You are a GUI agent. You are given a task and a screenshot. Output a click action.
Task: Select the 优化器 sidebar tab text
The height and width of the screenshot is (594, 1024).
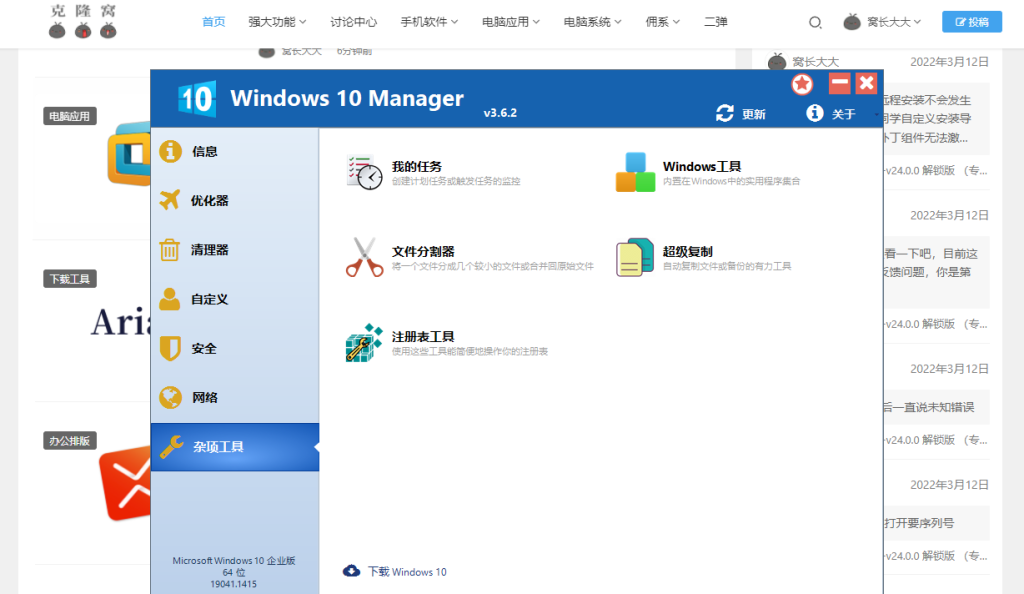point(210,200)
